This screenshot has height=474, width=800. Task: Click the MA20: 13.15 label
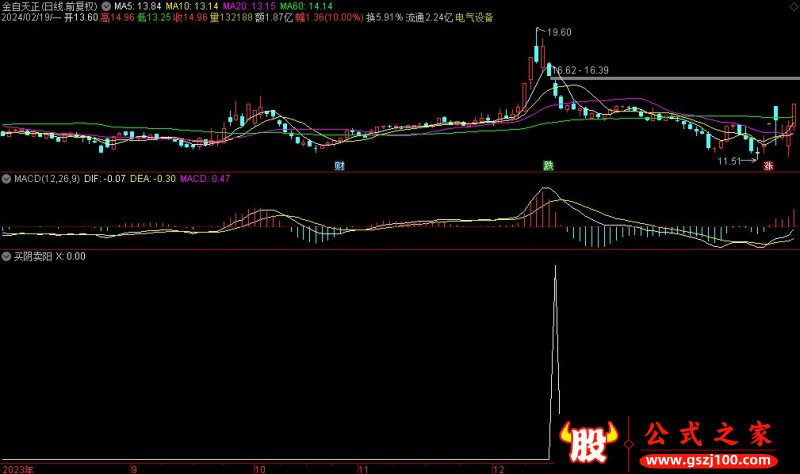point(249,6)
